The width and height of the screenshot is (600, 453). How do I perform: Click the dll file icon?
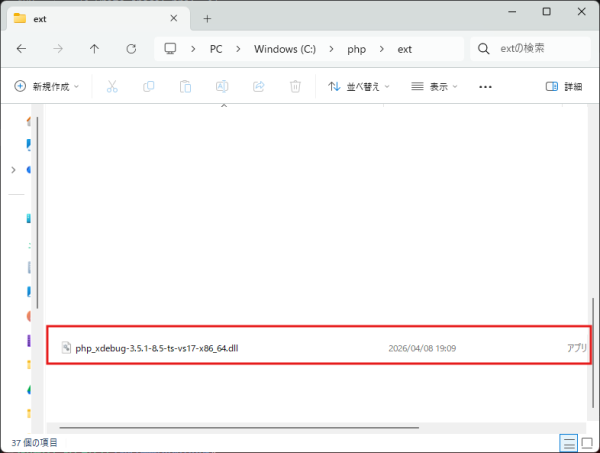pos(66,347)
